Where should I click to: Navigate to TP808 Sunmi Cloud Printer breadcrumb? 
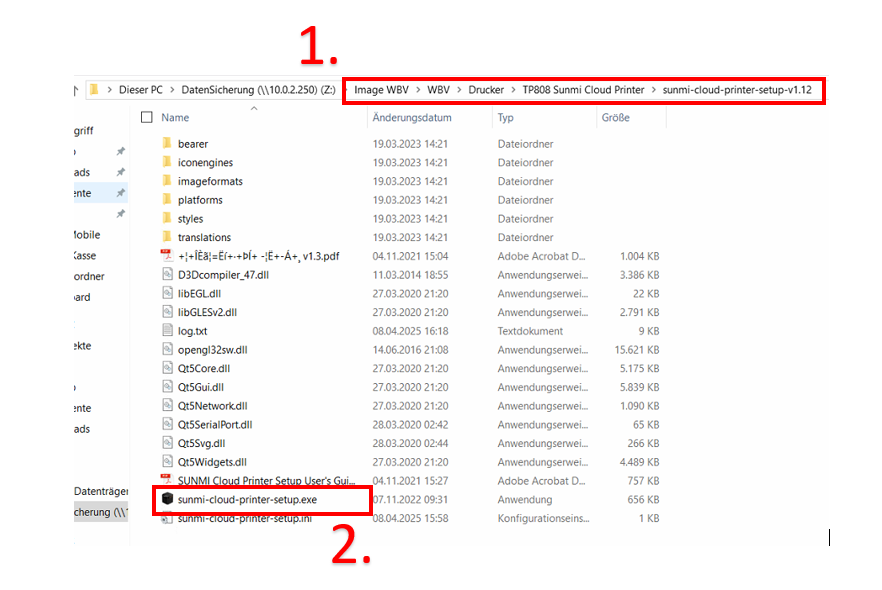583,90
